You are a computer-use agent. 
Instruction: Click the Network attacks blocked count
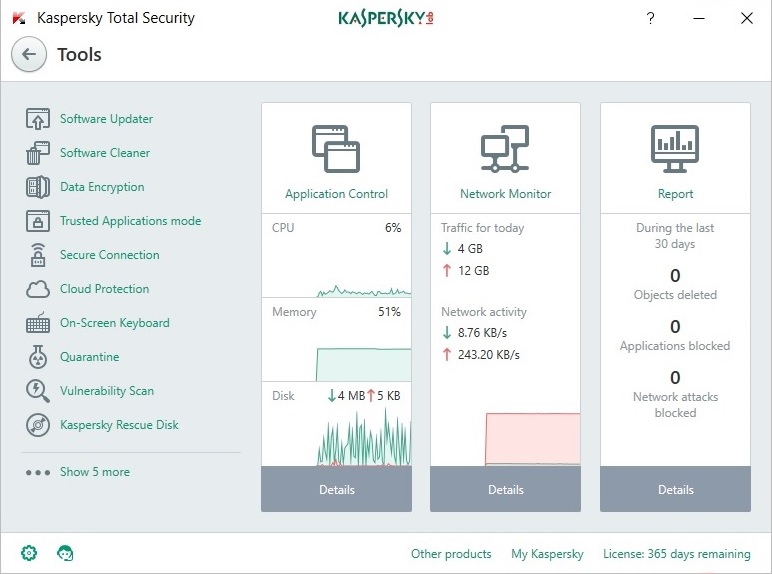(x=675, y=378)
